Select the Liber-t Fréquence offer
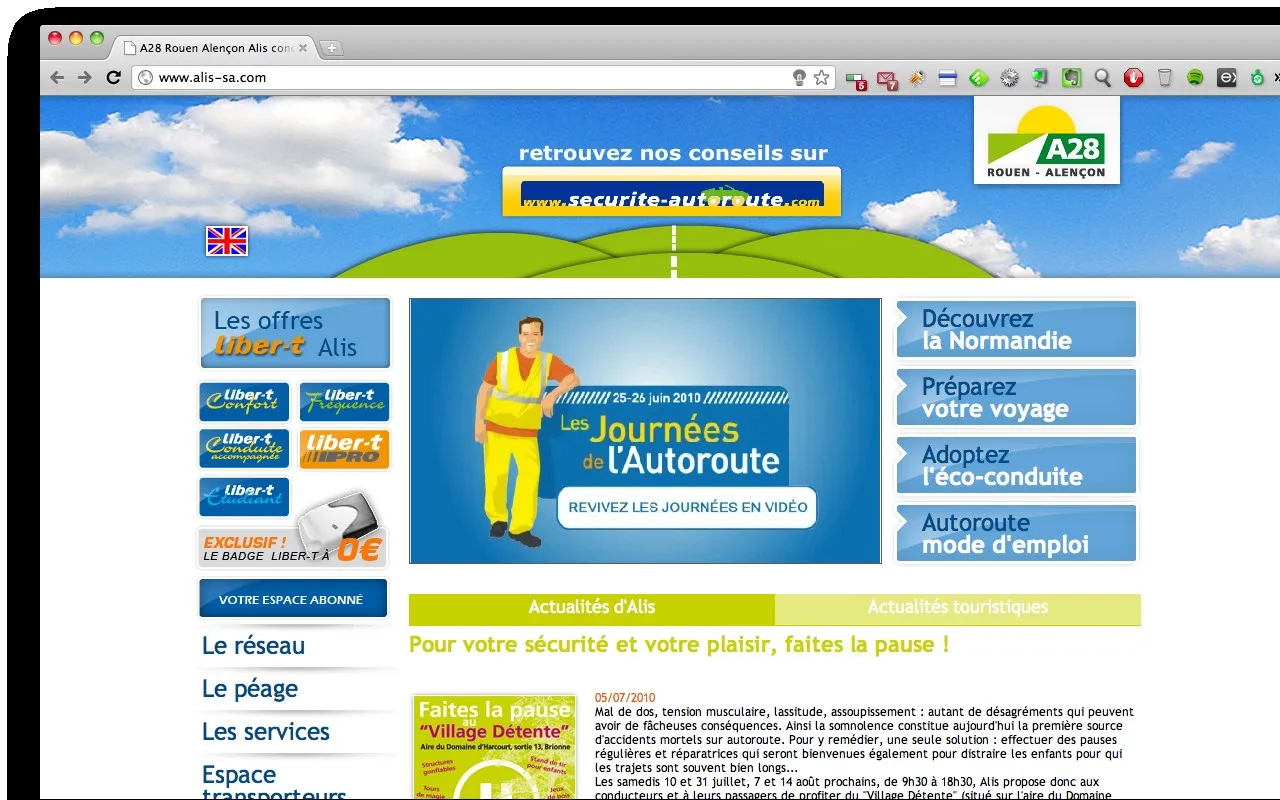This screenshot has width=1280, height=800. point(344,402)
